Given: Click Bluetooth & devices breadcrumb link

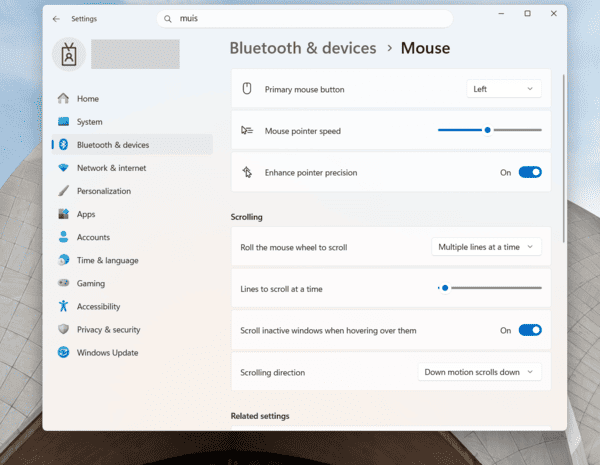Looking at the screenshot, I should (303, 48).
